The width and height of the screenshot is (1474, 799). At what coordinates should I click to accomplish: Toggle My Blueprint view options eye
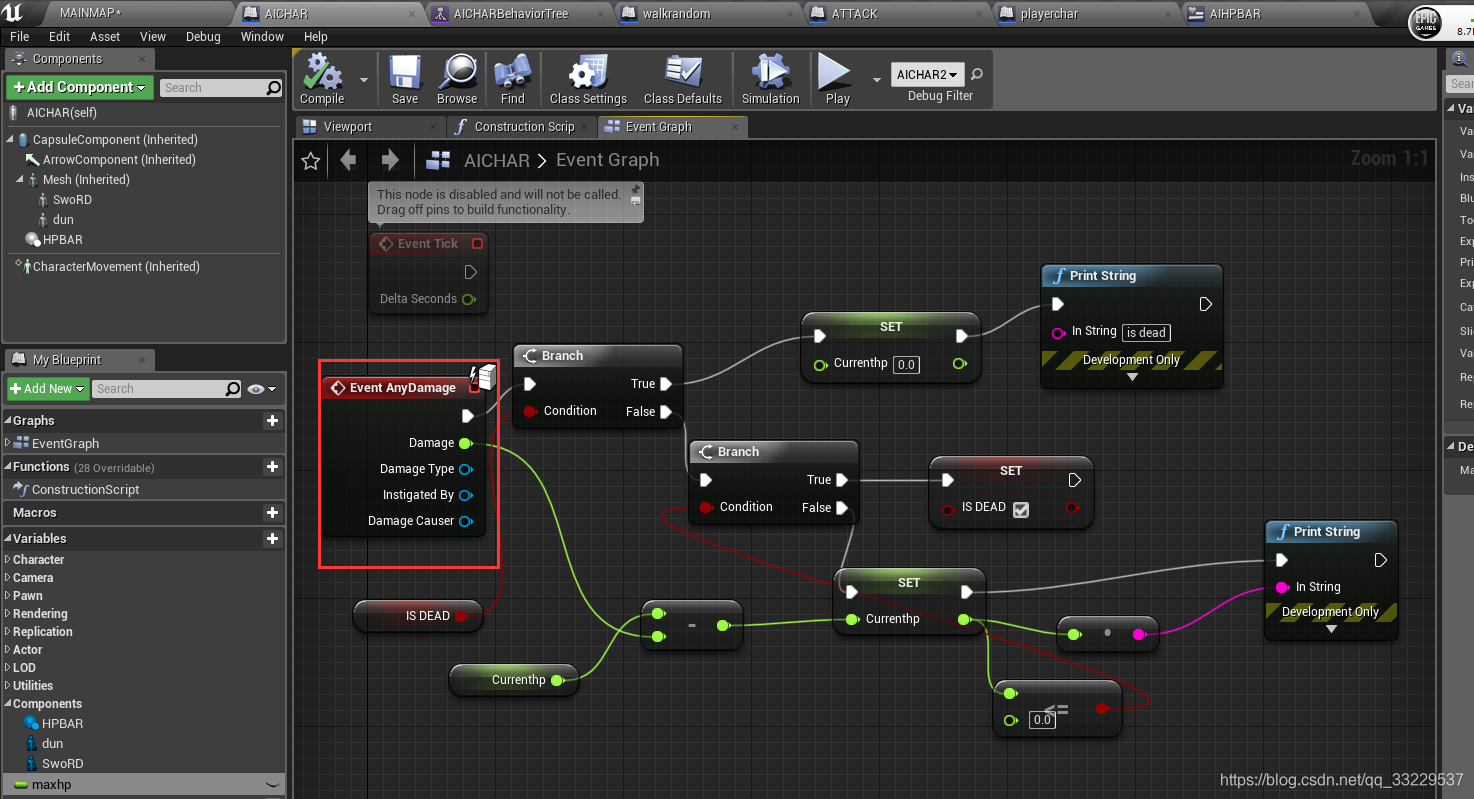coord(261,389)
